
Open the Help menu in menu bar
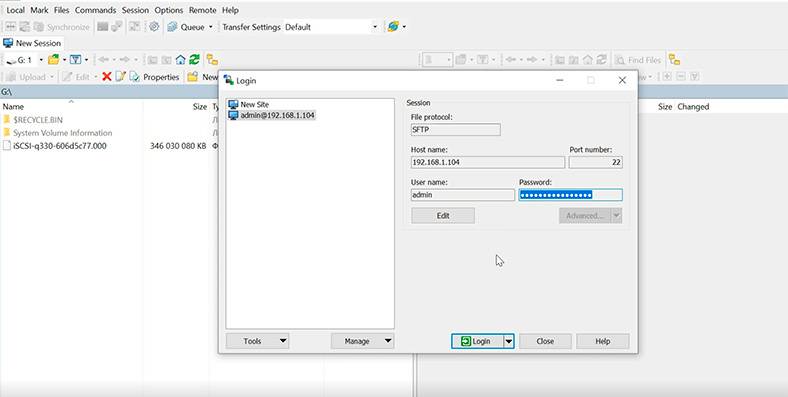tap(230, 10)
